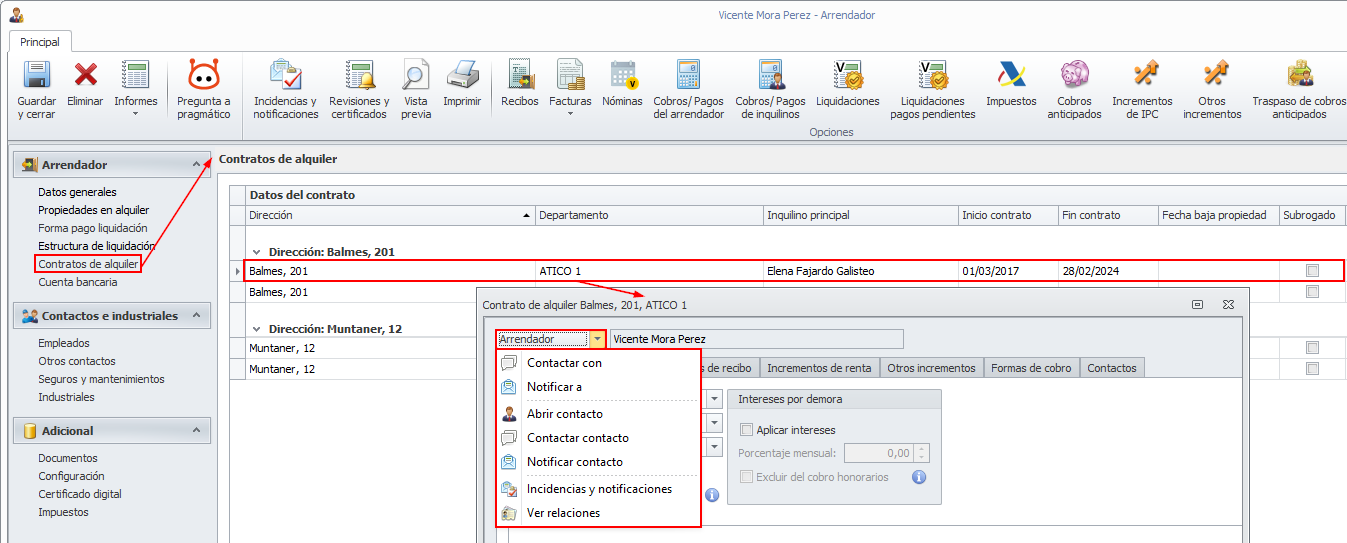The height and width of the screenshot is (543, 1347).
Task: Open Liquidaciones pagos pendientes icon
Action: coord(933,75)
